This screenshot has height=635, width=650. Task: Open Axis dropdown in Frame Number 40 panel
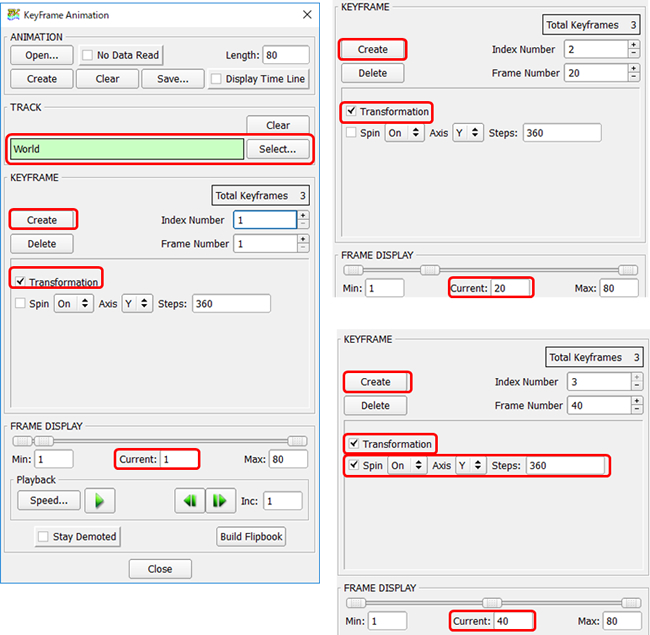470,466
